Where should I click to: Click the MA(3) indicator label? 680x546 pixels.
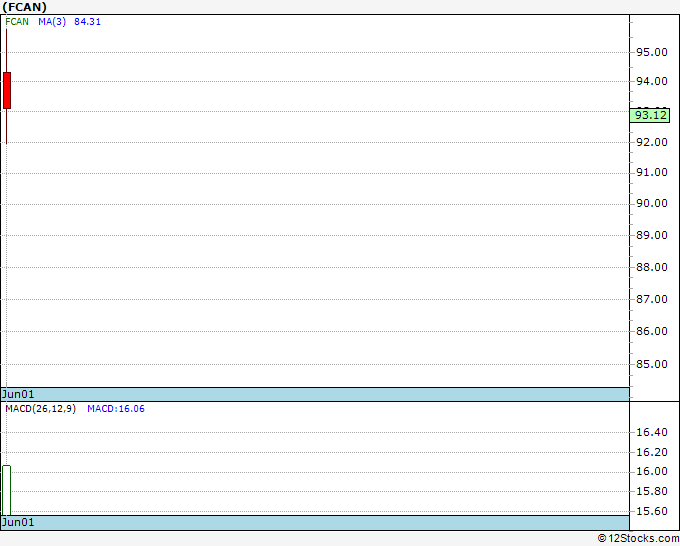pyautogui.click(x=52, y=22)
